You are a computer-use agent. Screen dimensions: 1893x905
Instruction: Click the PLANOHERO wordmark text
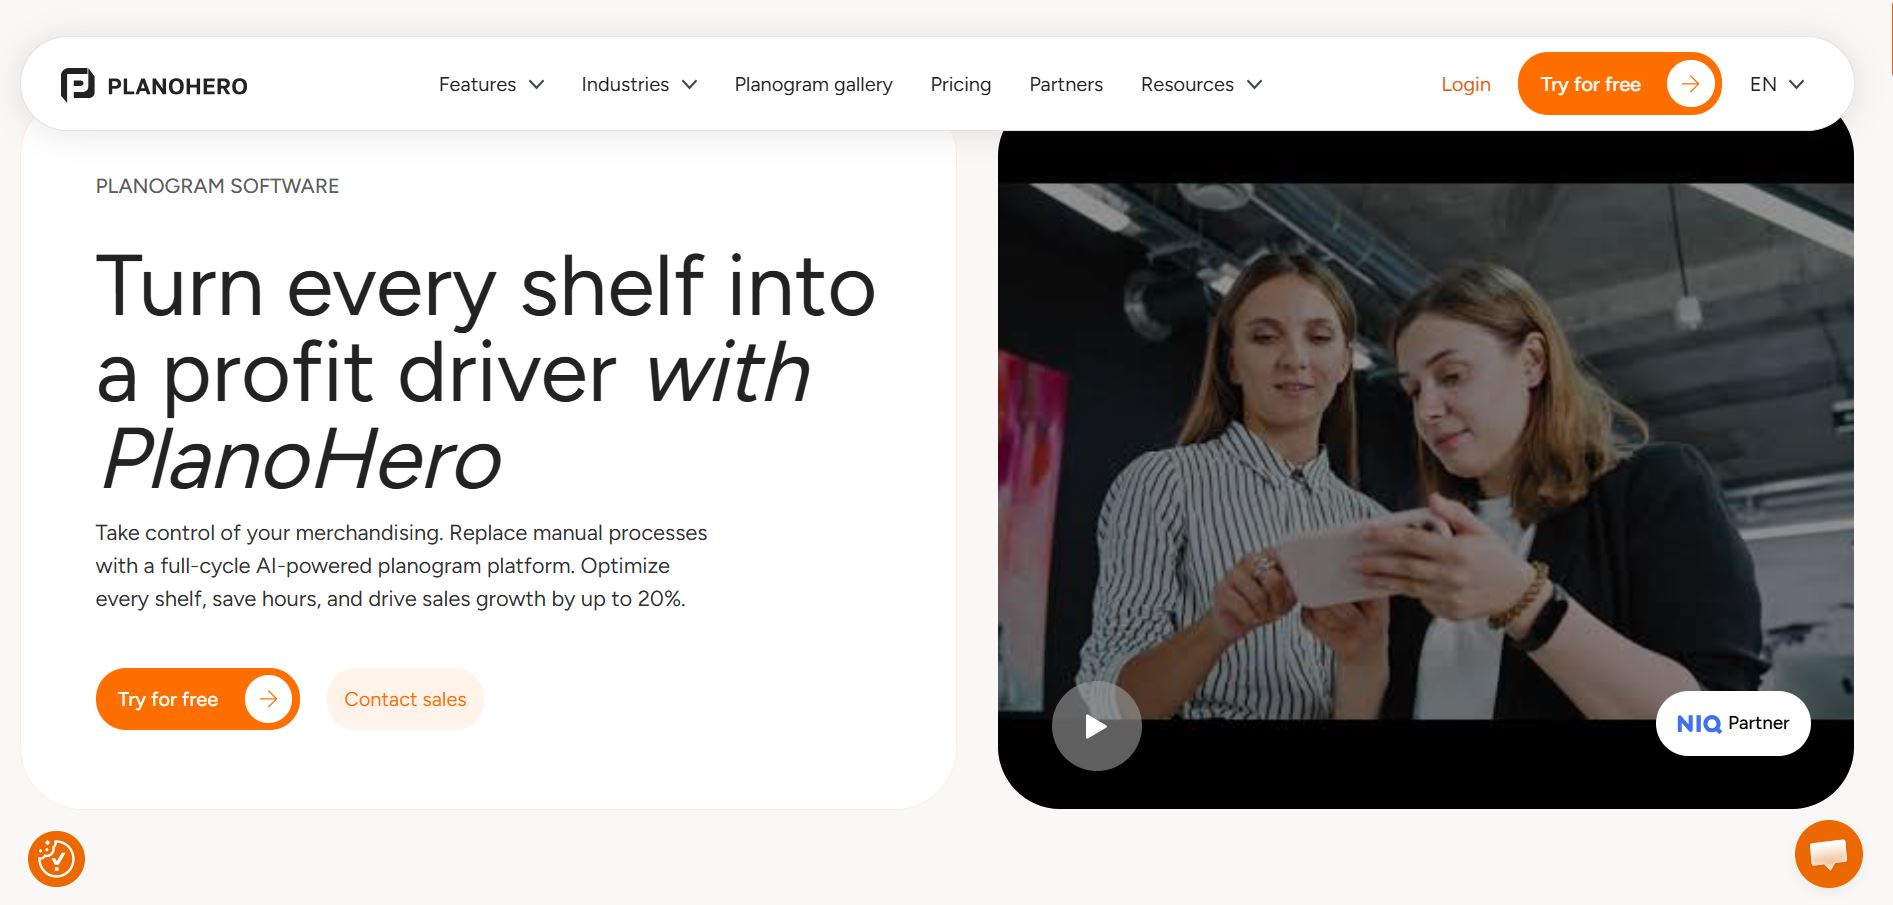[x=177, y=87]
